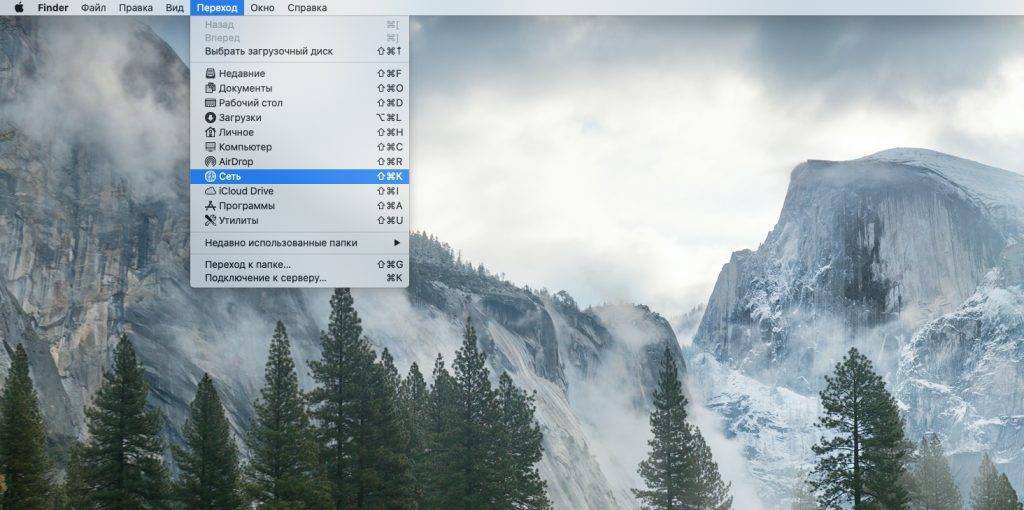Open the Правка menu
The height and width of the screenshot is (510, 1024).
tap(135, 8)
